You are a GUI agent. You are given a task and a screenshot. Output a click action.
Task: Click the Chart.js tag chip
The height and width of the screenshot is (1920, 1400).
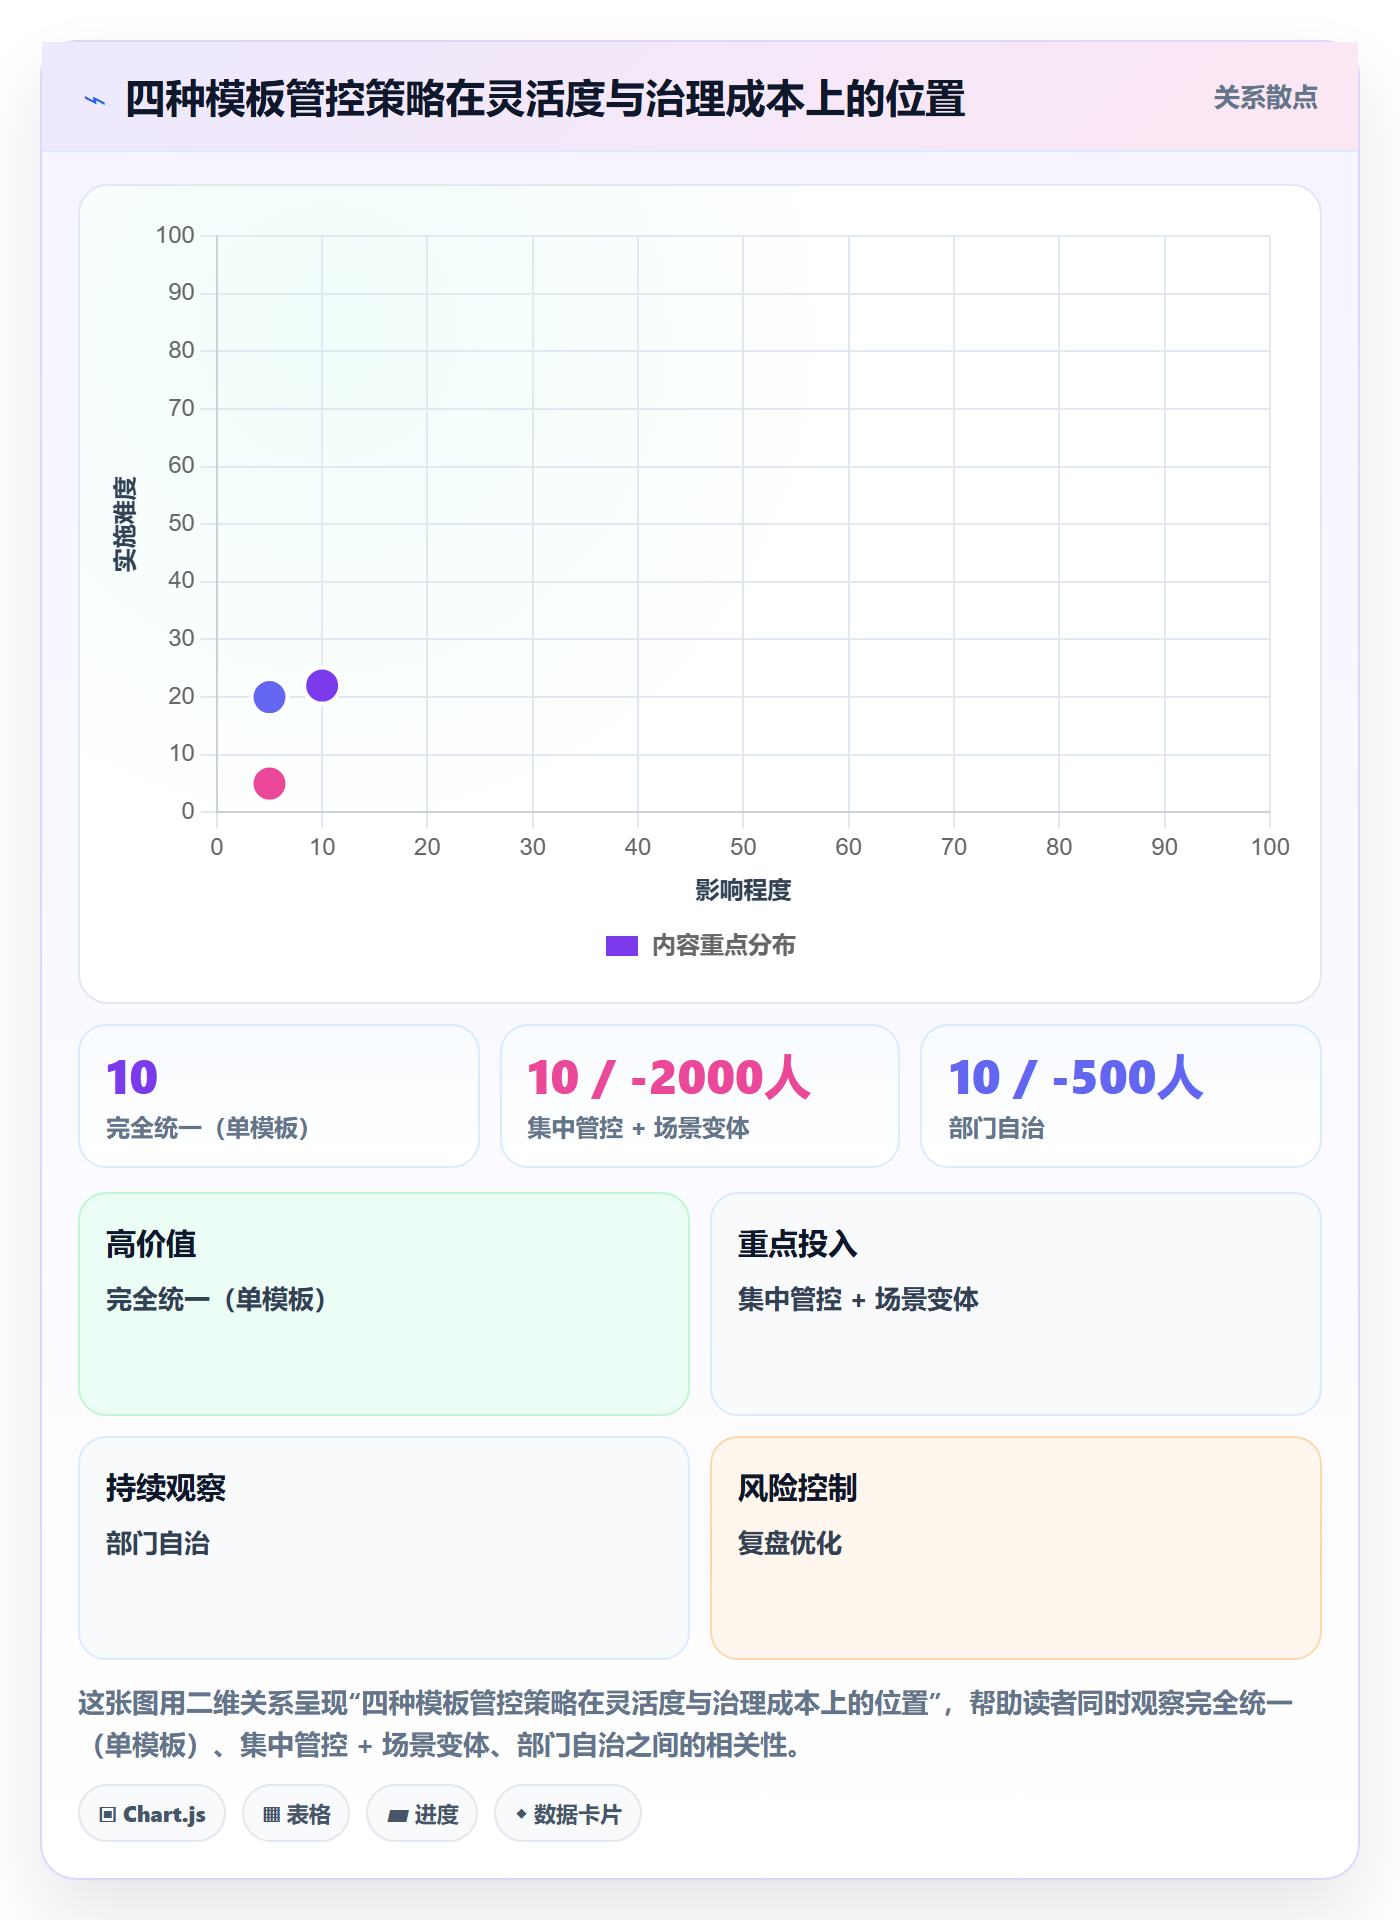(152, 1814)
